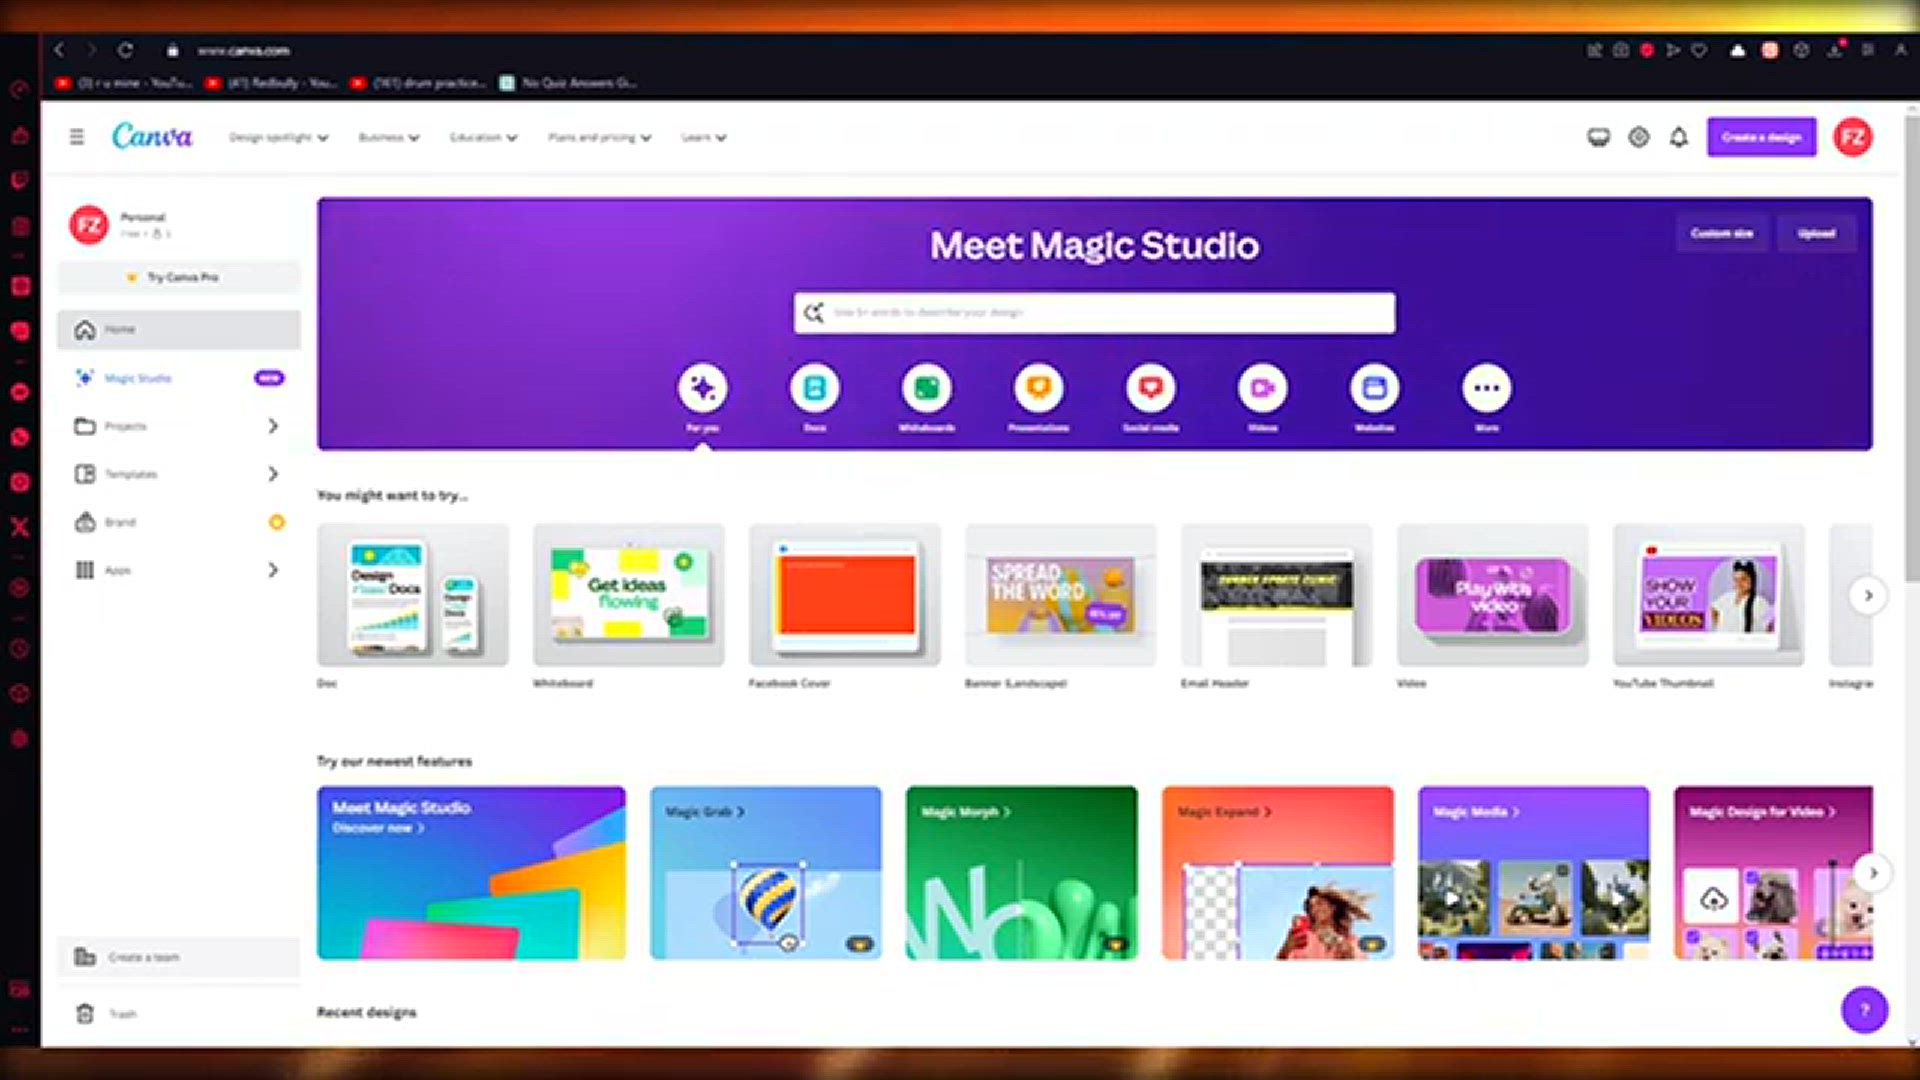Click the page vertical scrollbar

click(1911, 350)
